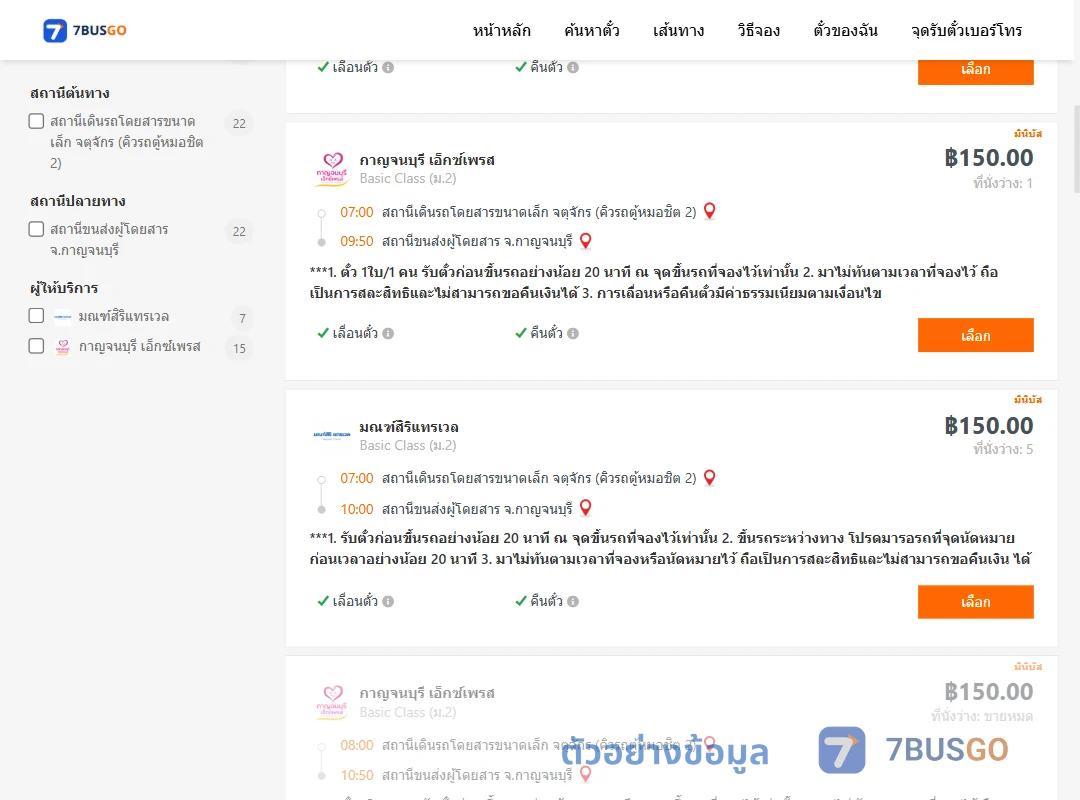This screenshot has height=800, width=1080.
Task: Click info icon next to เลื่อนตั๋ว in top card
Action: tap(388, 68)
